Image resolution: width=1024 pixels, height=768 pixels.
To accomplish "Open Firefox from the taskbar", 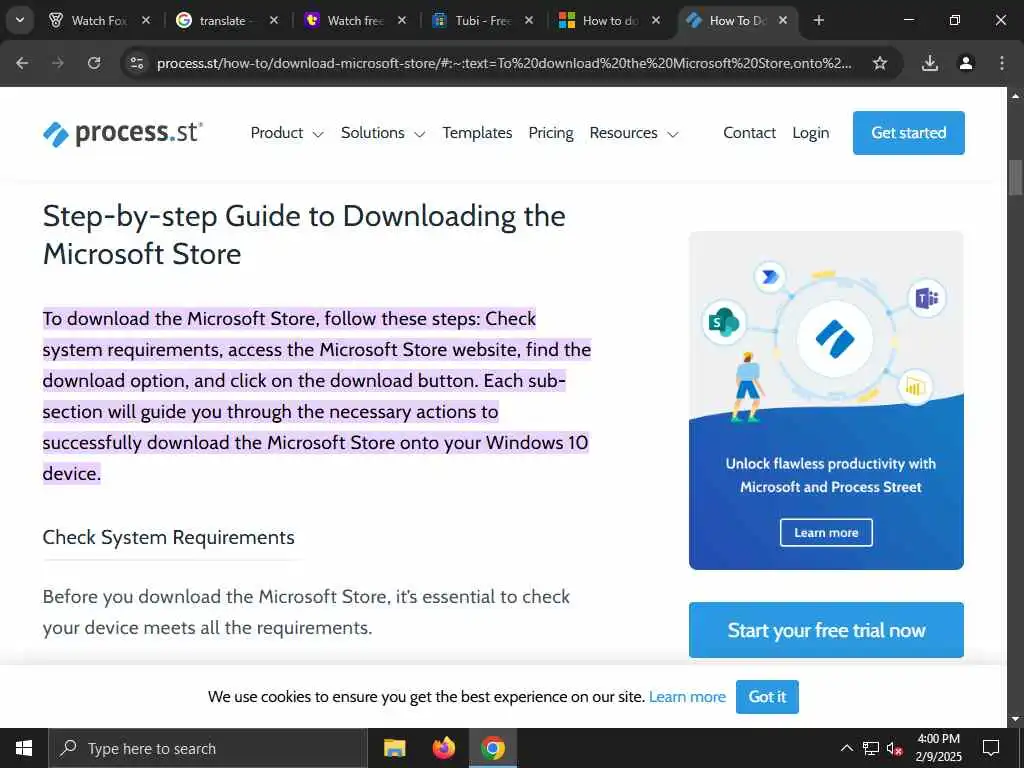I will tap(443, 748).
